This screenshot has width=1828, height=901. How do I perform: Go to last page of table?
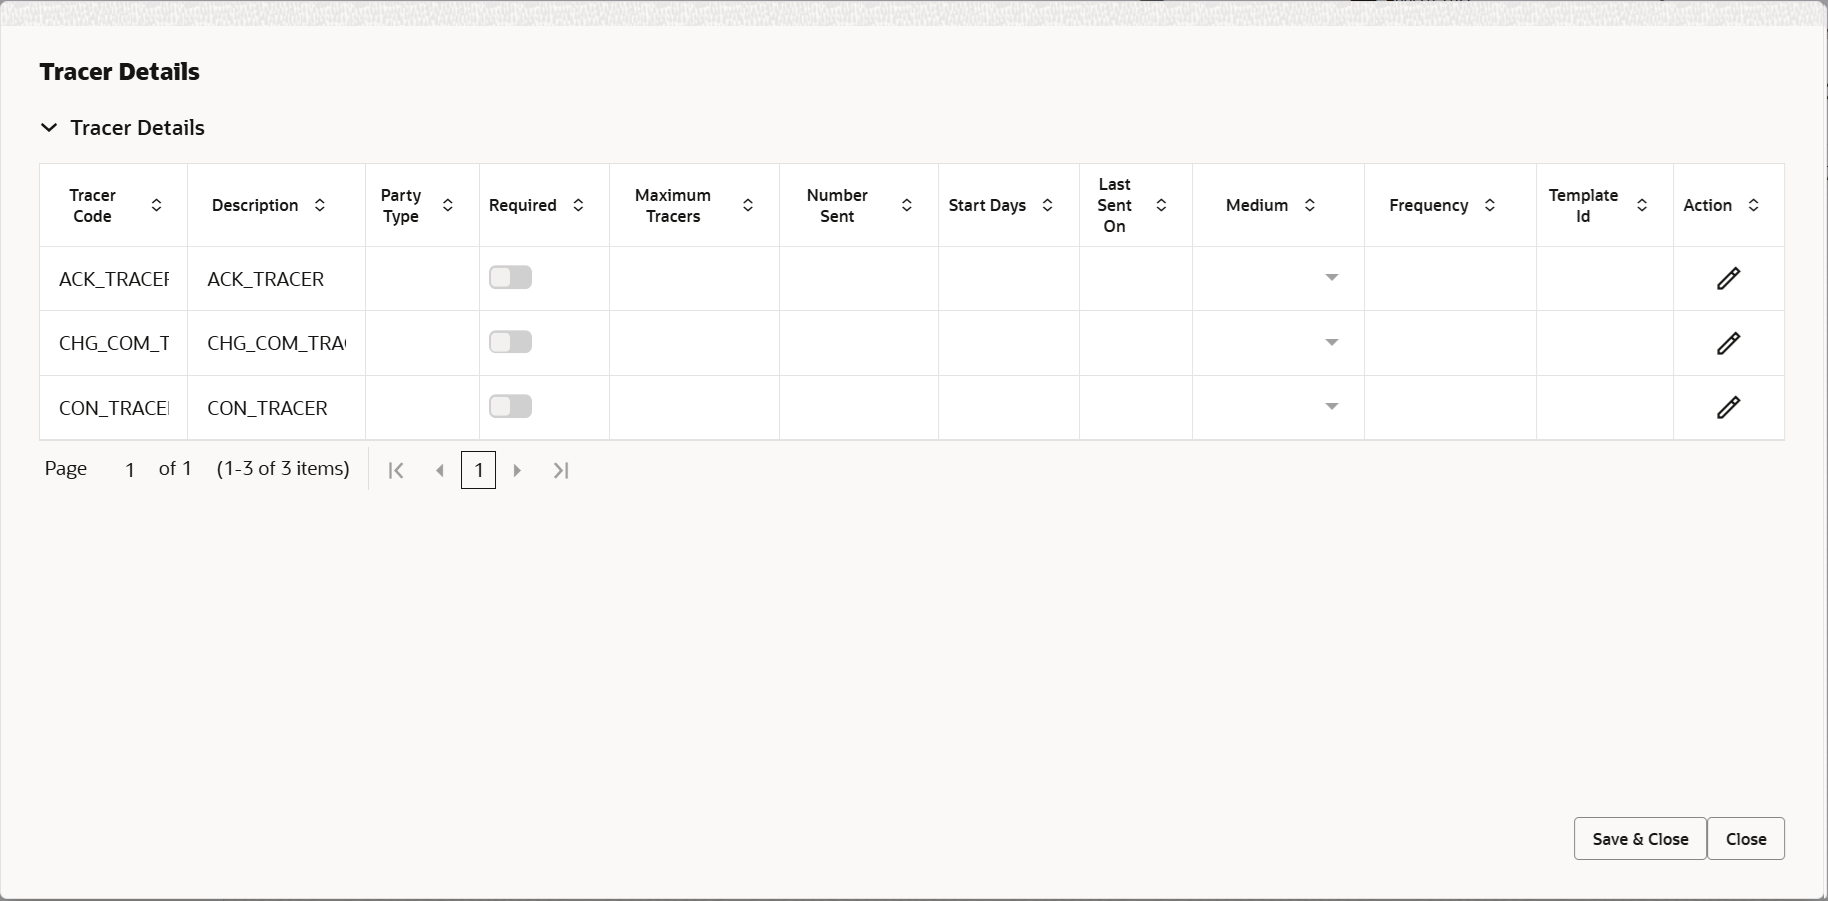click(x=561, y=470)
